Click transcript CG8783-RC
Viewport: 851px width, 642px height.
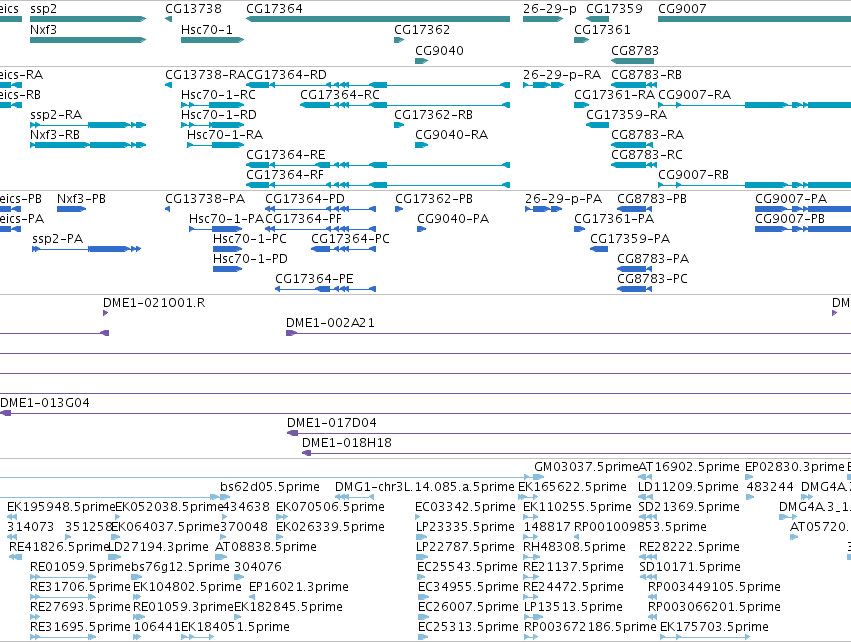click(634, 164)
